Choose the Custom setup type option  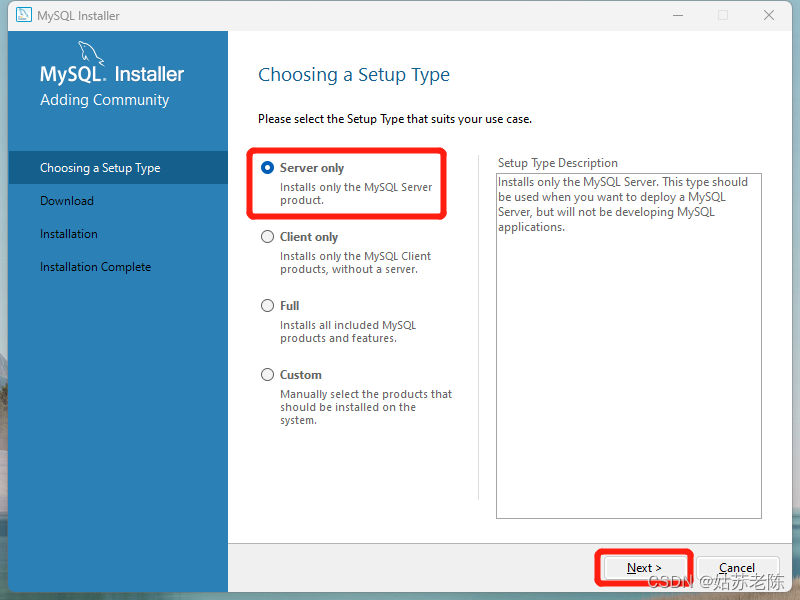point(267,374)
